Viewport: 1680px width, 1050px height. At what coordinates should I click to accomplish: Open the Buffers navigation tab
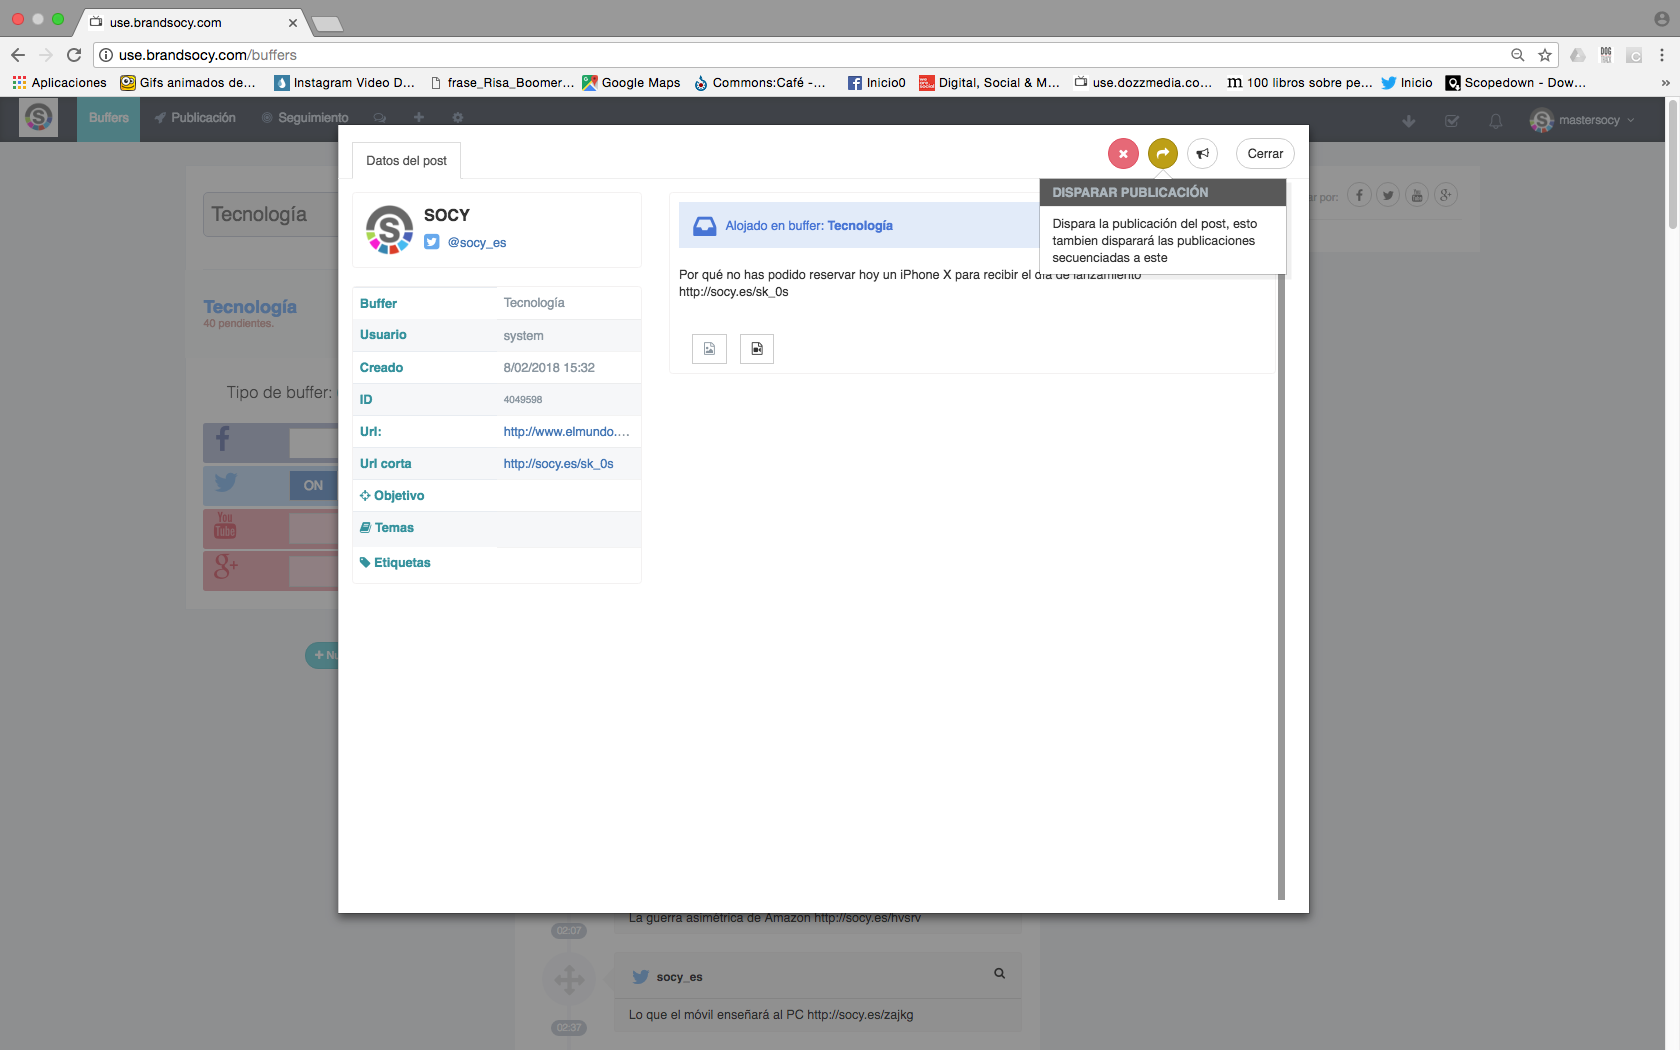pyautogui.click(x=108, y=118)
